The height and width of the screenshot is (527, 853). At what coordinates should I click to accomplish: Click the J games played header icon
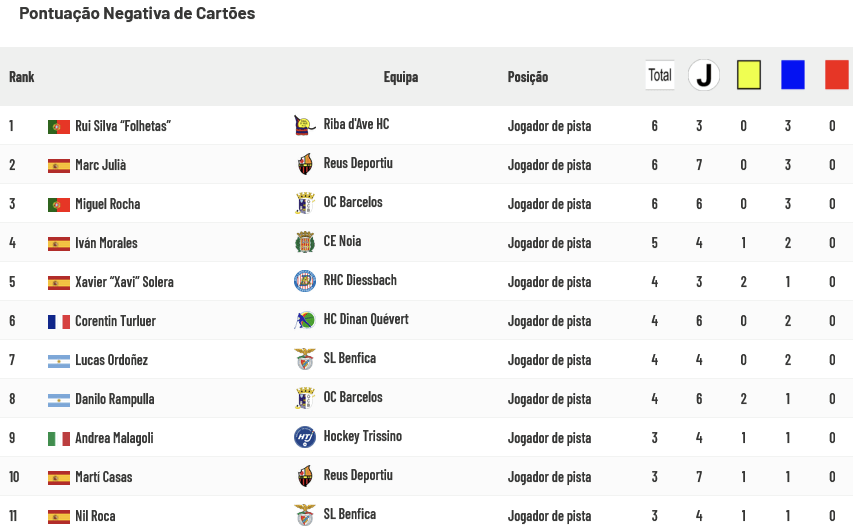704,75
